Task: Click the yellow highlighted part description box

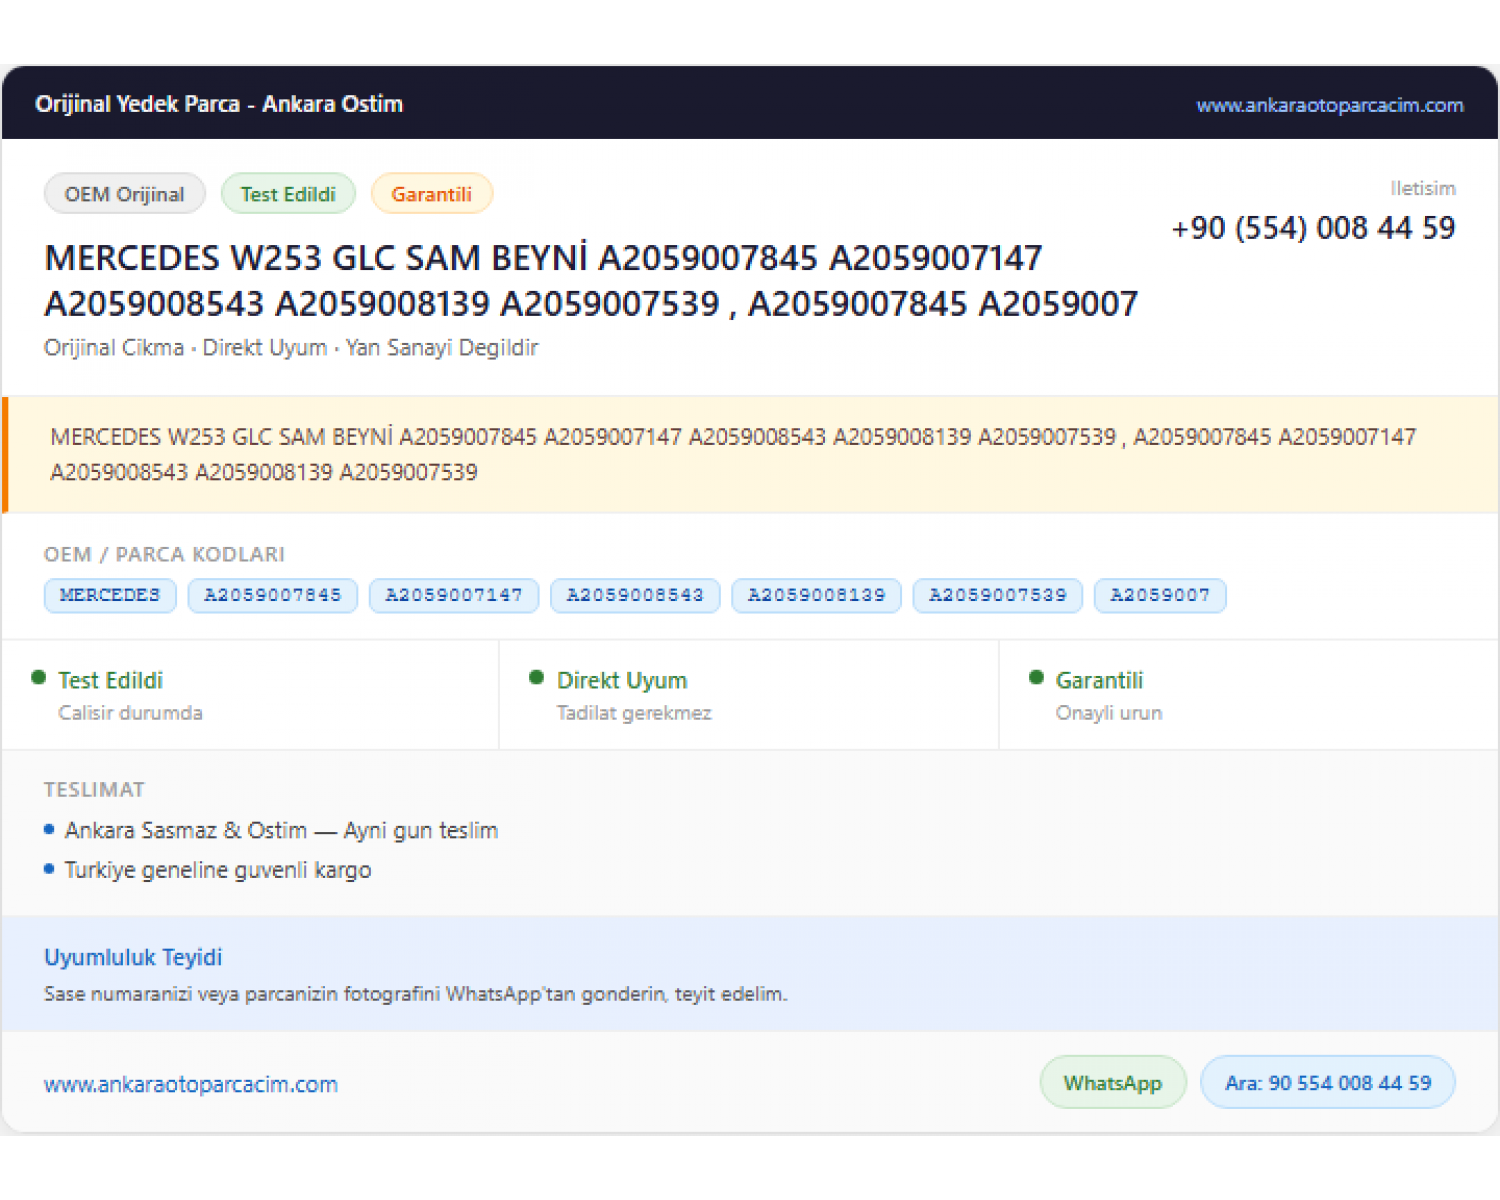Action: 750,455
